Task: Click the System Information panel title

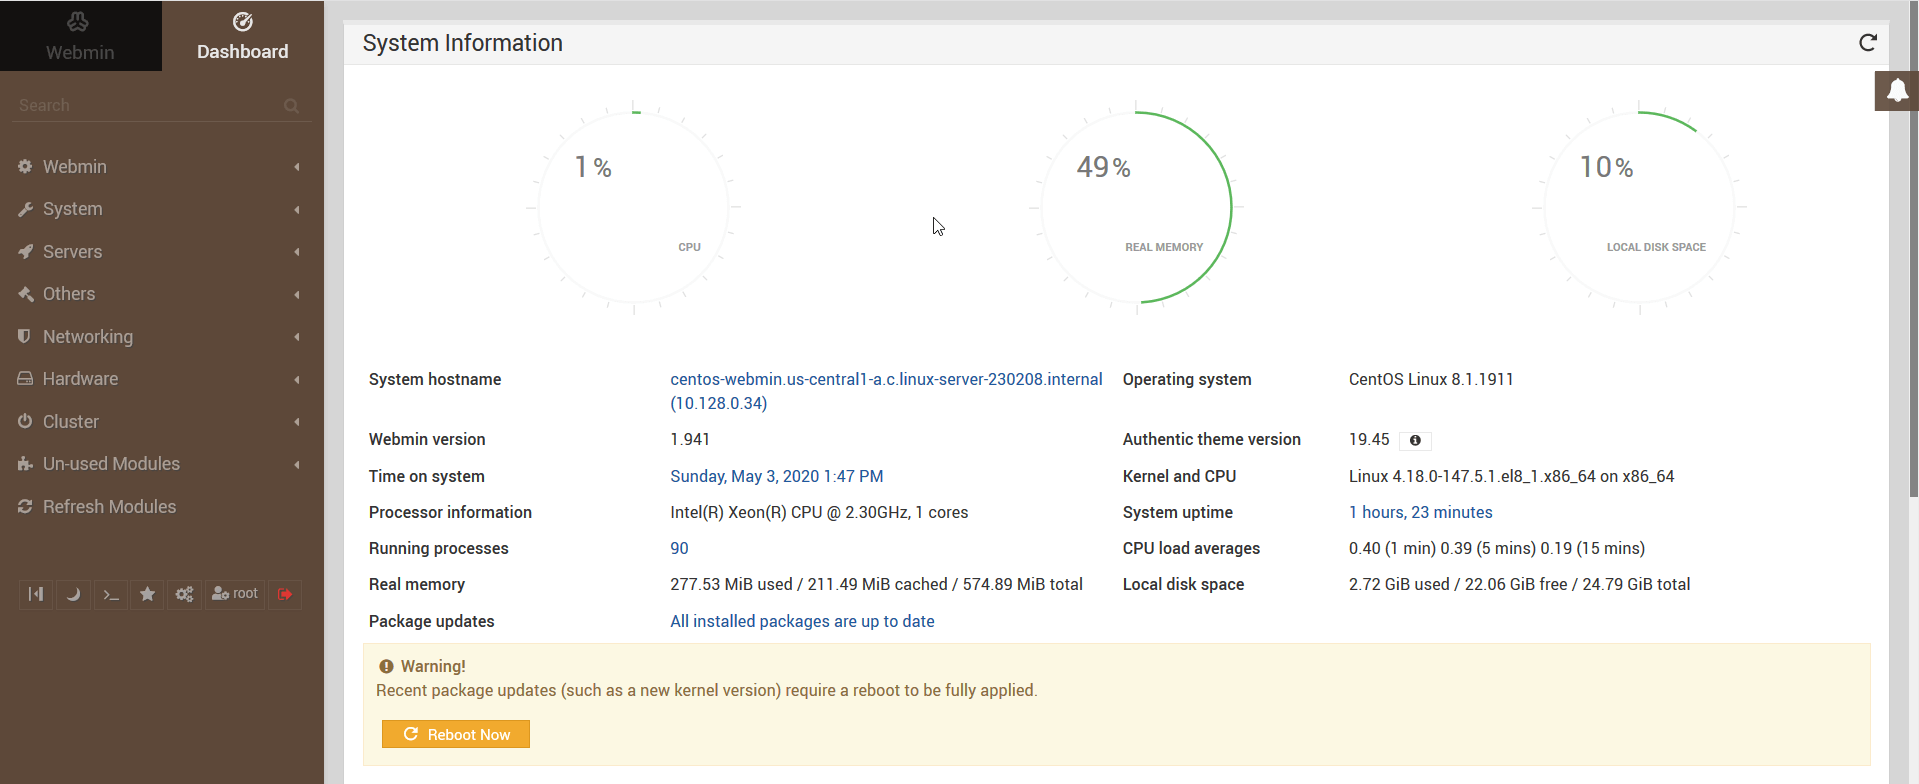Action: tap(463, 43)
